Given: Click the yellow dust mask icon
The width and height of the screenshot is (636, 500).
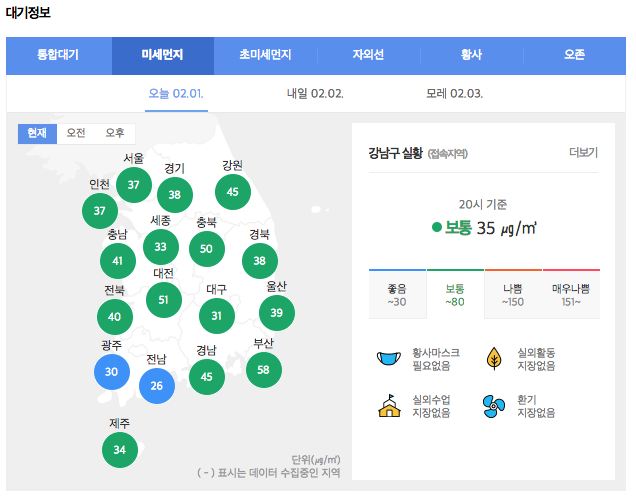Looking at the screenshot, I should pos(388,359).
